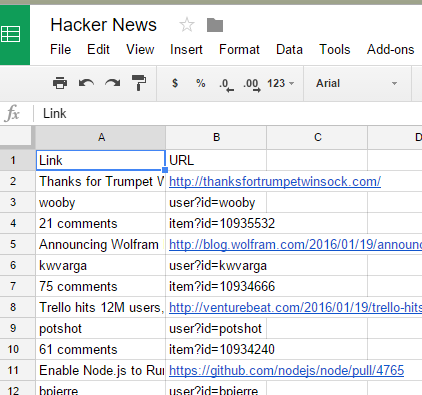The height and width of the screenshot is (395, 422).
Task: Select the 21 comments cell
Action: click(100, 224)
